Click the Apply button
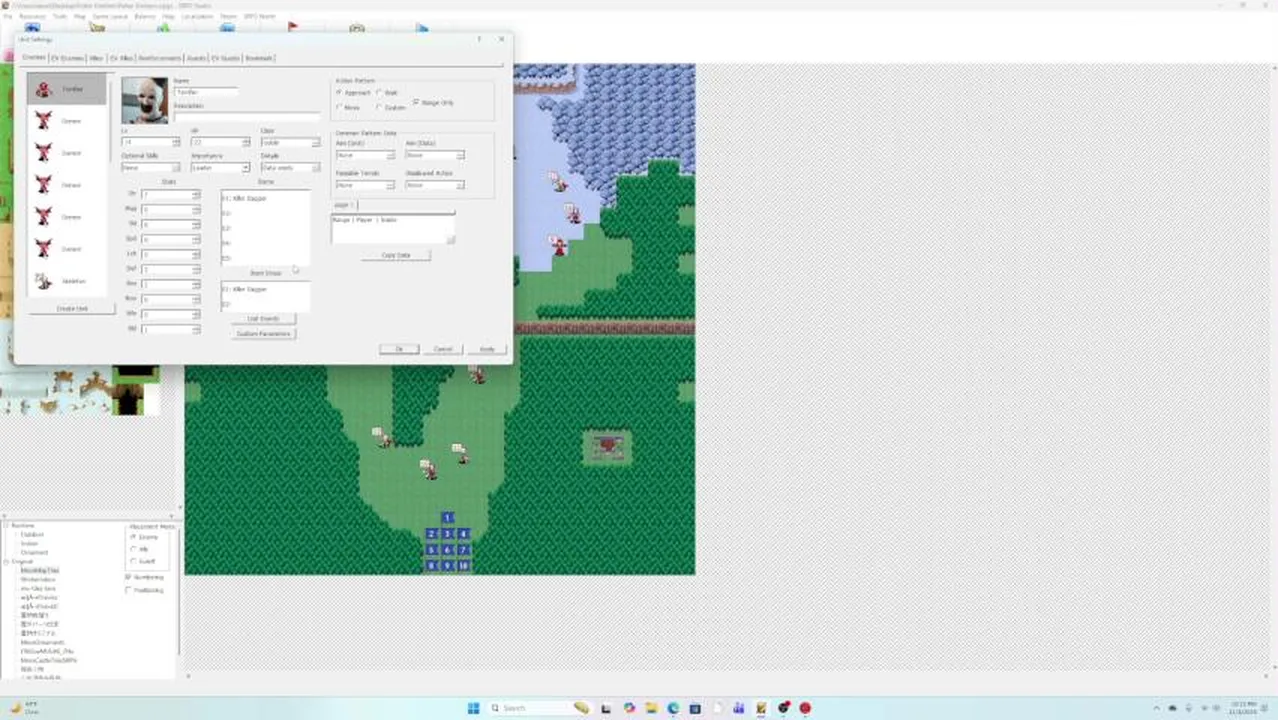 pos(487,349)
